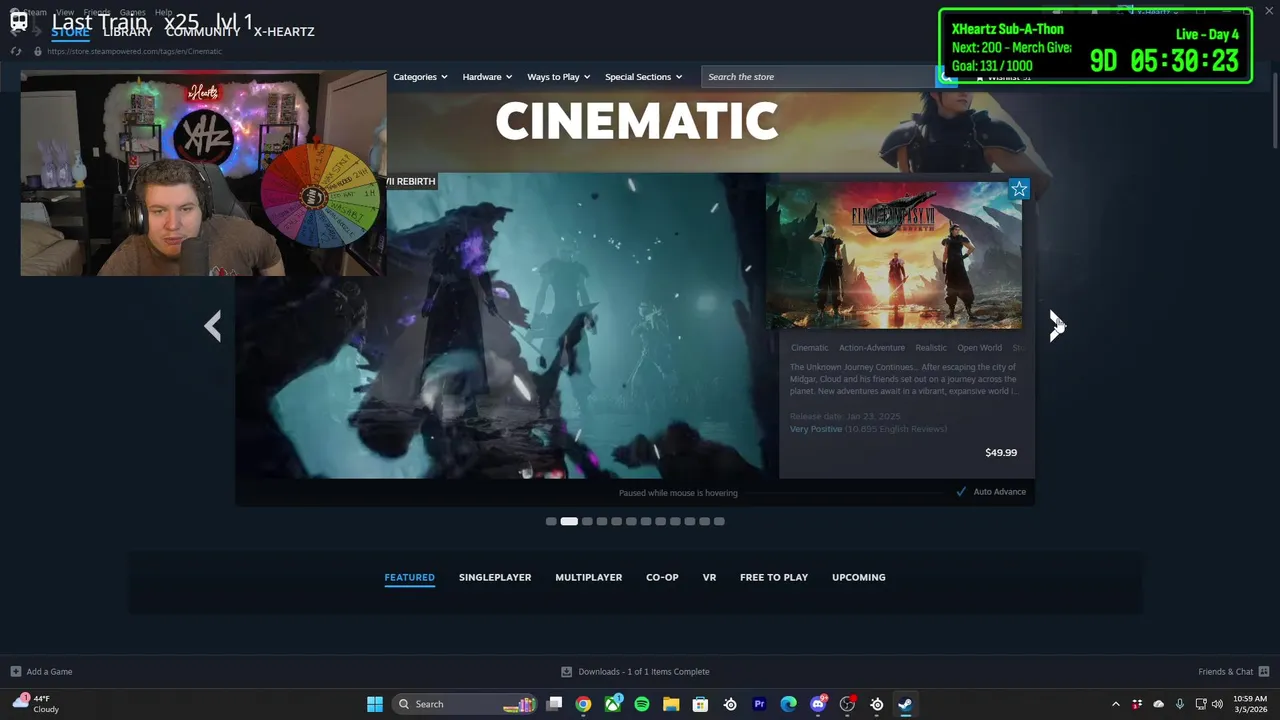Click the Action-Adventure tag
Viewport: 1280px width, 720px height.
click(x=872, y=348)
